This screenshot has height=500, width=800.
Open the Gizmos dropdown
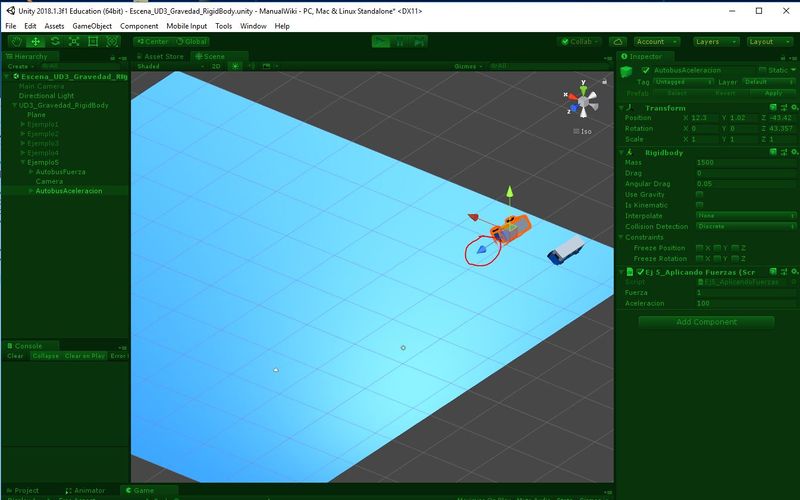468,66
